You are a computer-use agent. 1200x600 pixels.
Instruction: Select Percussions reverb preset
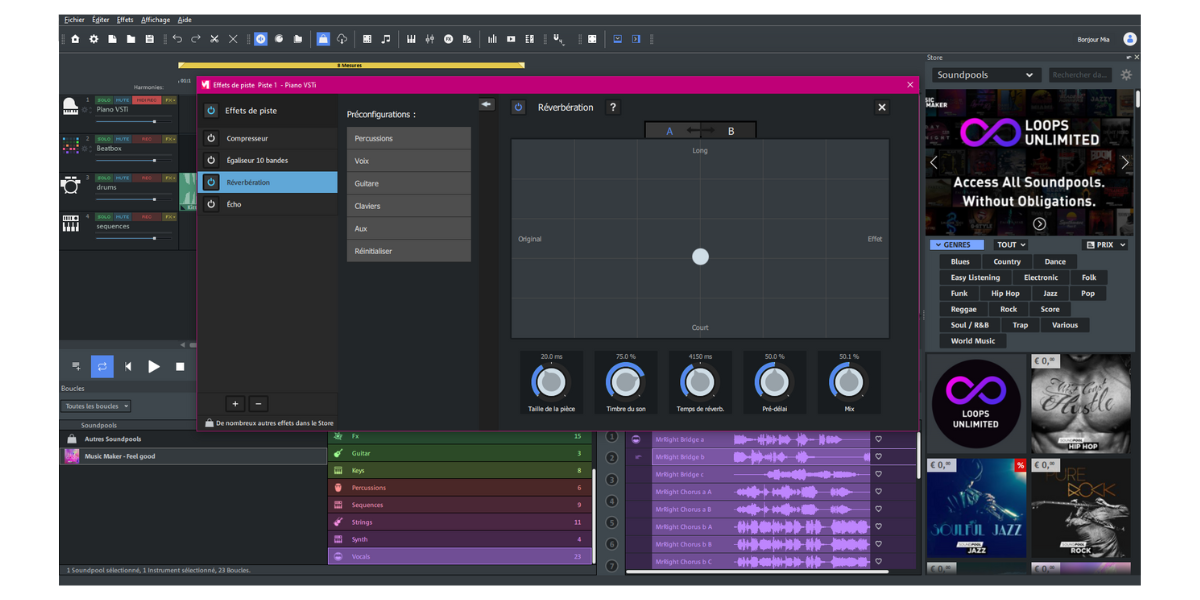(408, 138)
